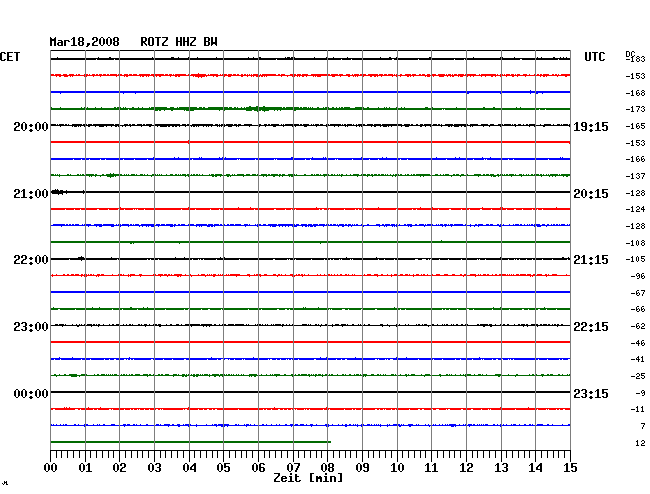
Task: Click minute tick label "13"
Action: pyautogui.click(x=501, y=468)
